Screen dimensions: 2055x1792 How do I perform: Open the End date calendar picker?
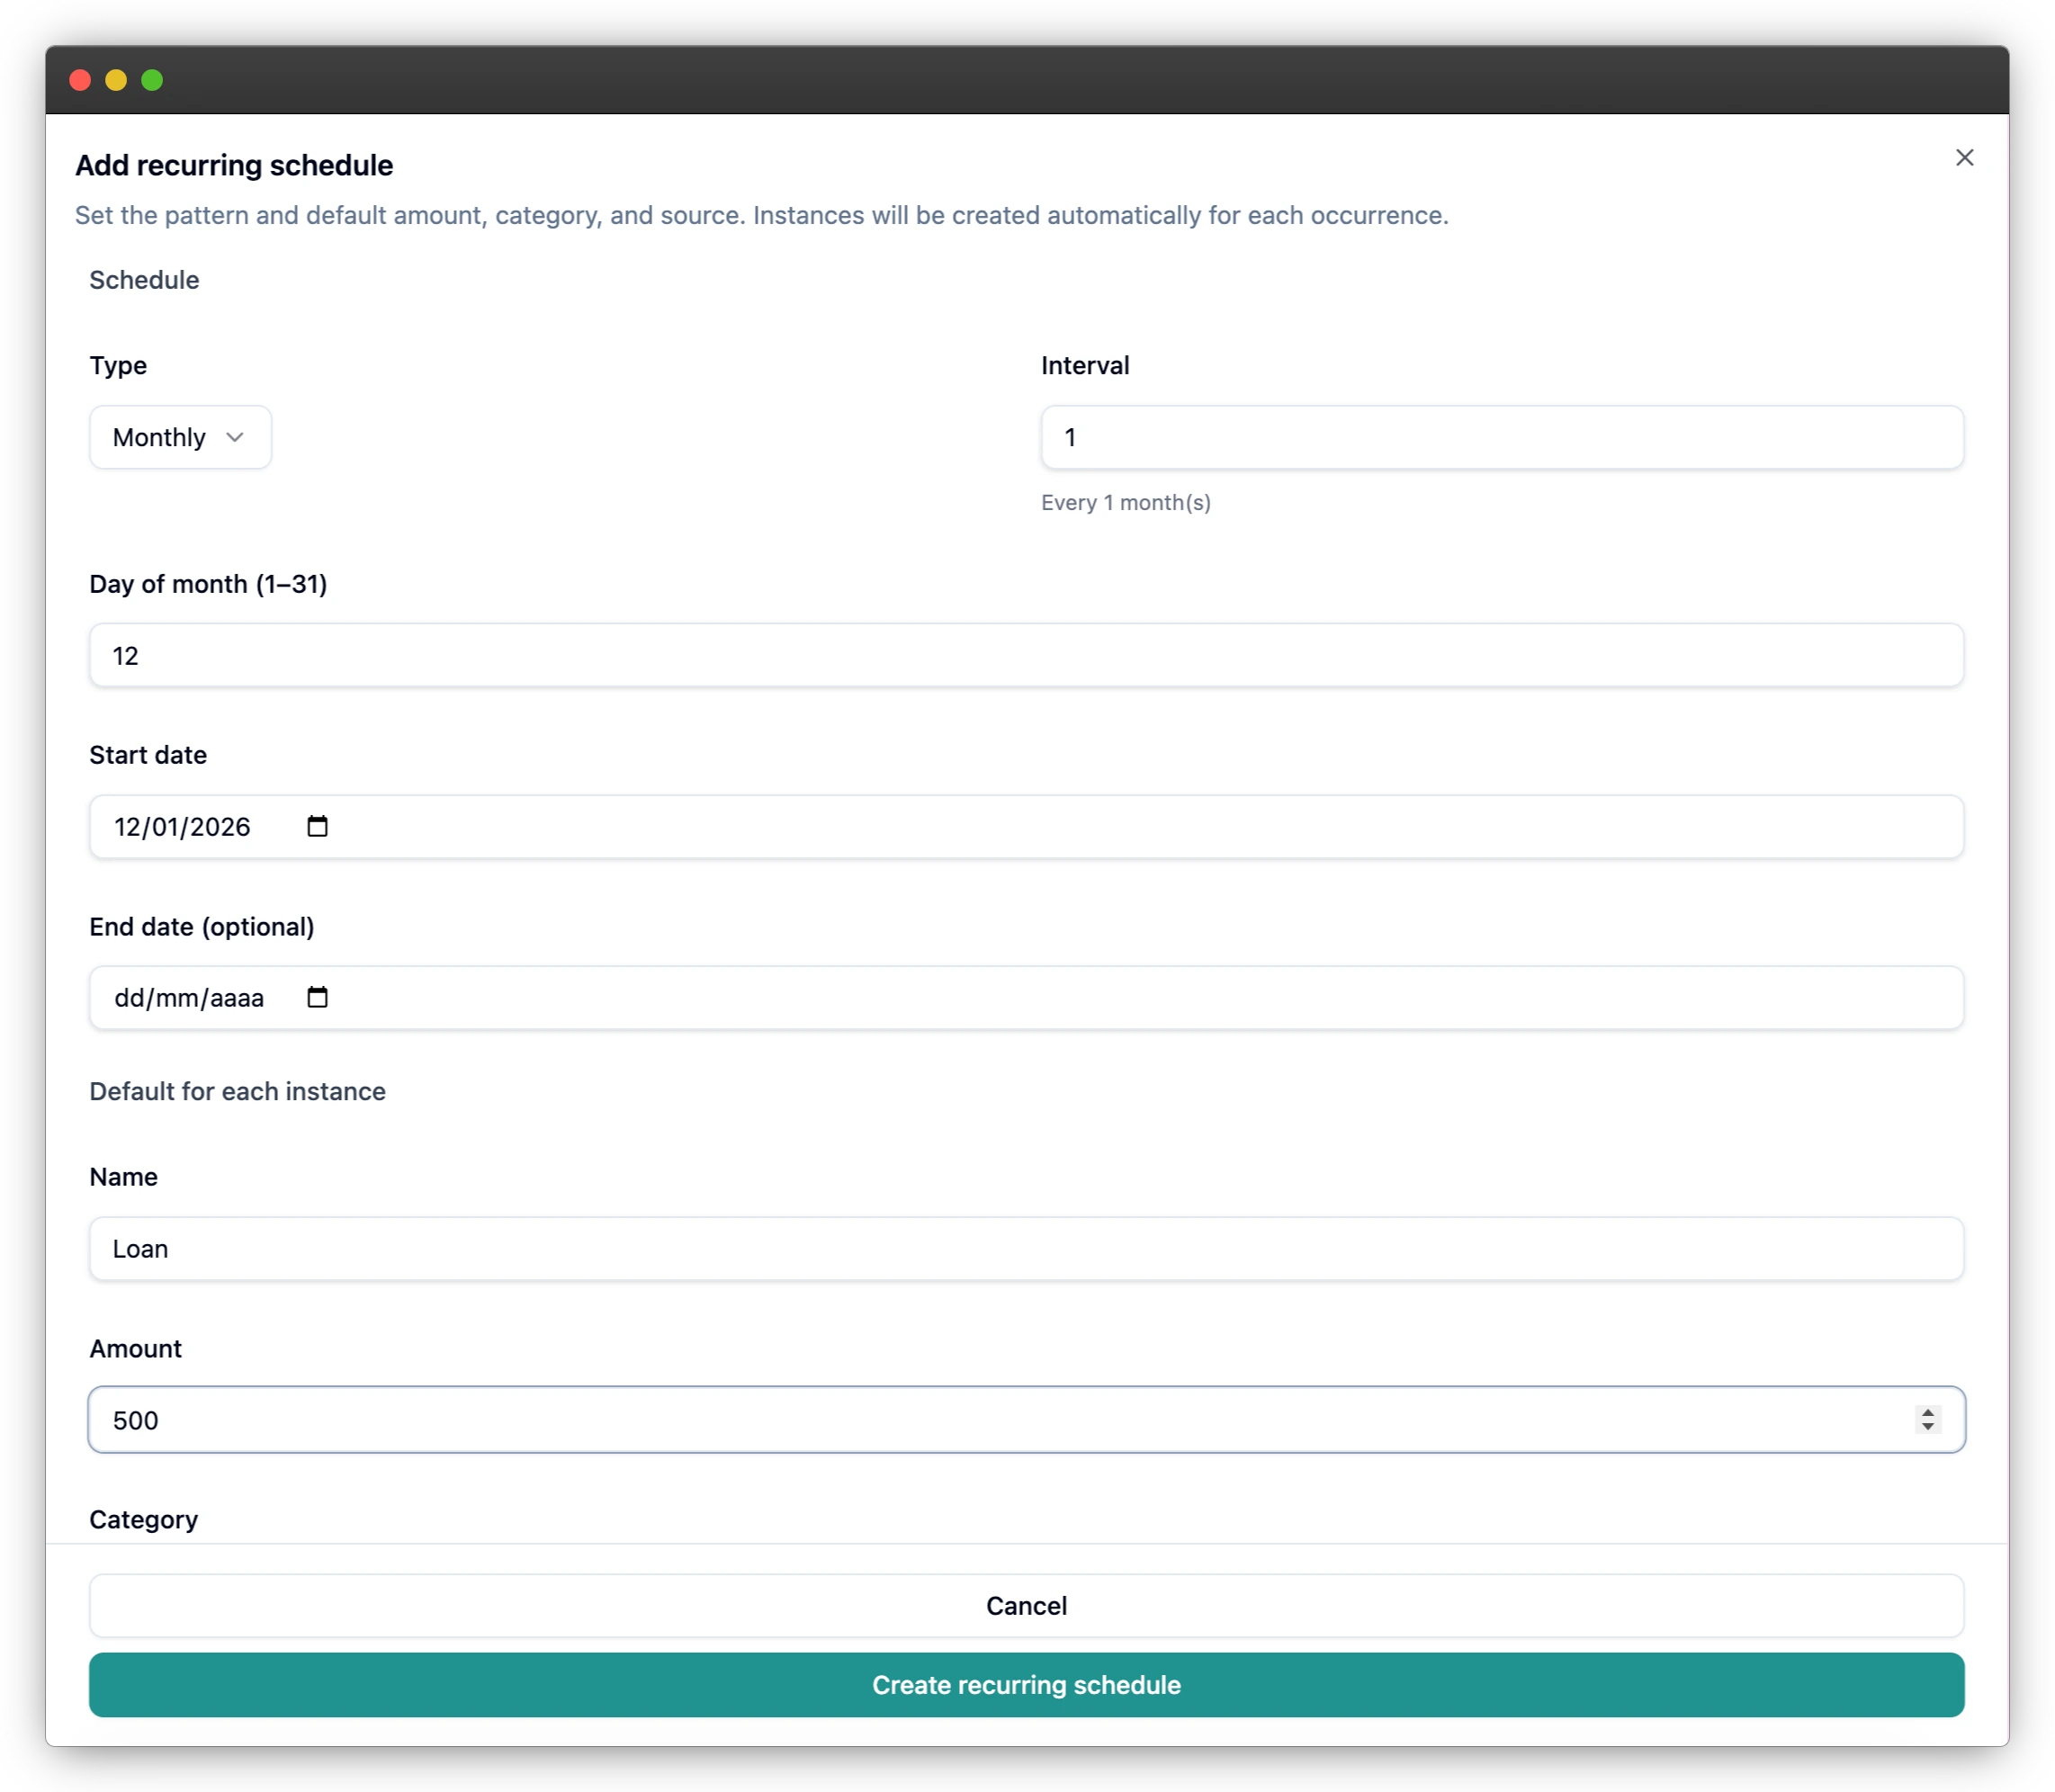tap(317, 997)
